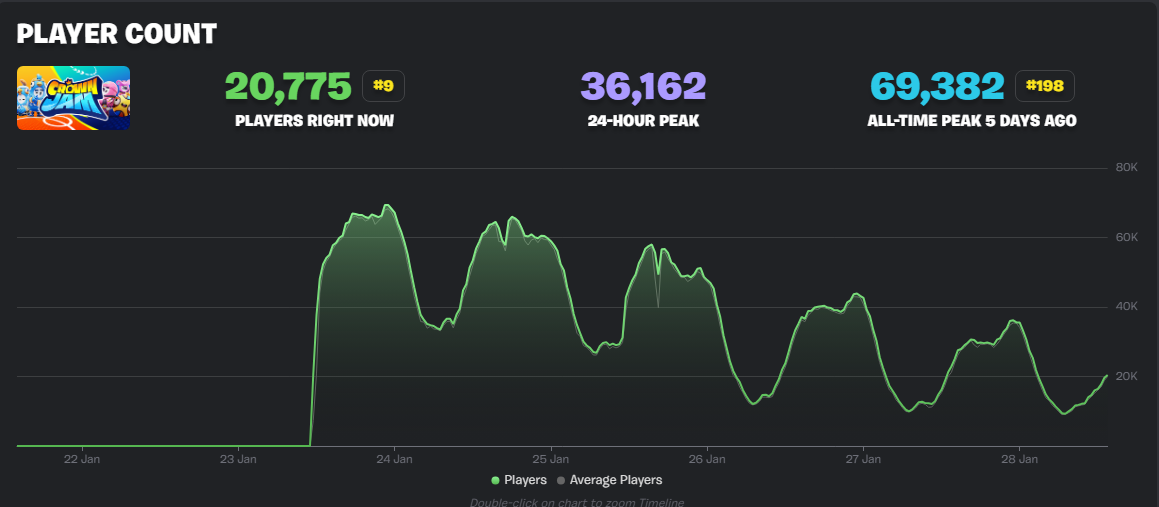Screen dimensions: 1159x507
Task: Click the 23 Jan axis label
Action: coord(238,459)
